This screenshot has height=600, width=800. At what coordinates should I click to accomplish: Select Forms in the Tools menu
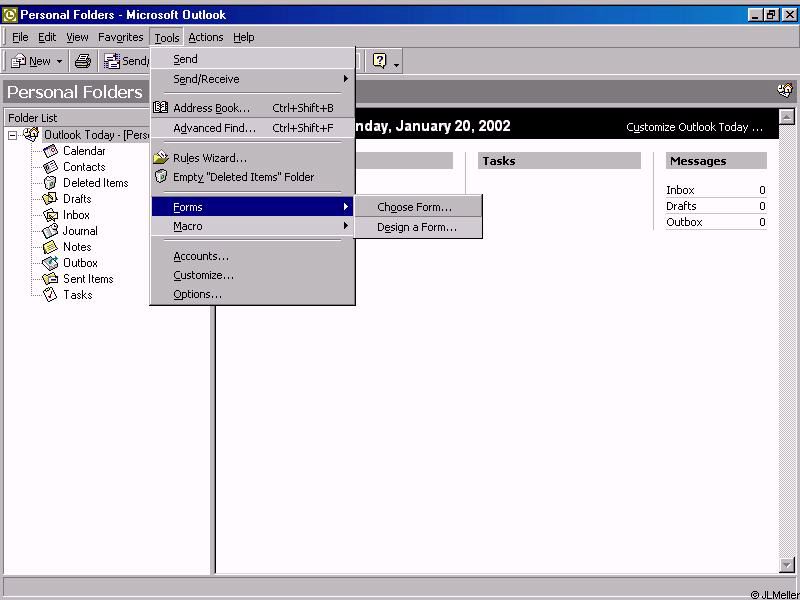coord(252,207)
